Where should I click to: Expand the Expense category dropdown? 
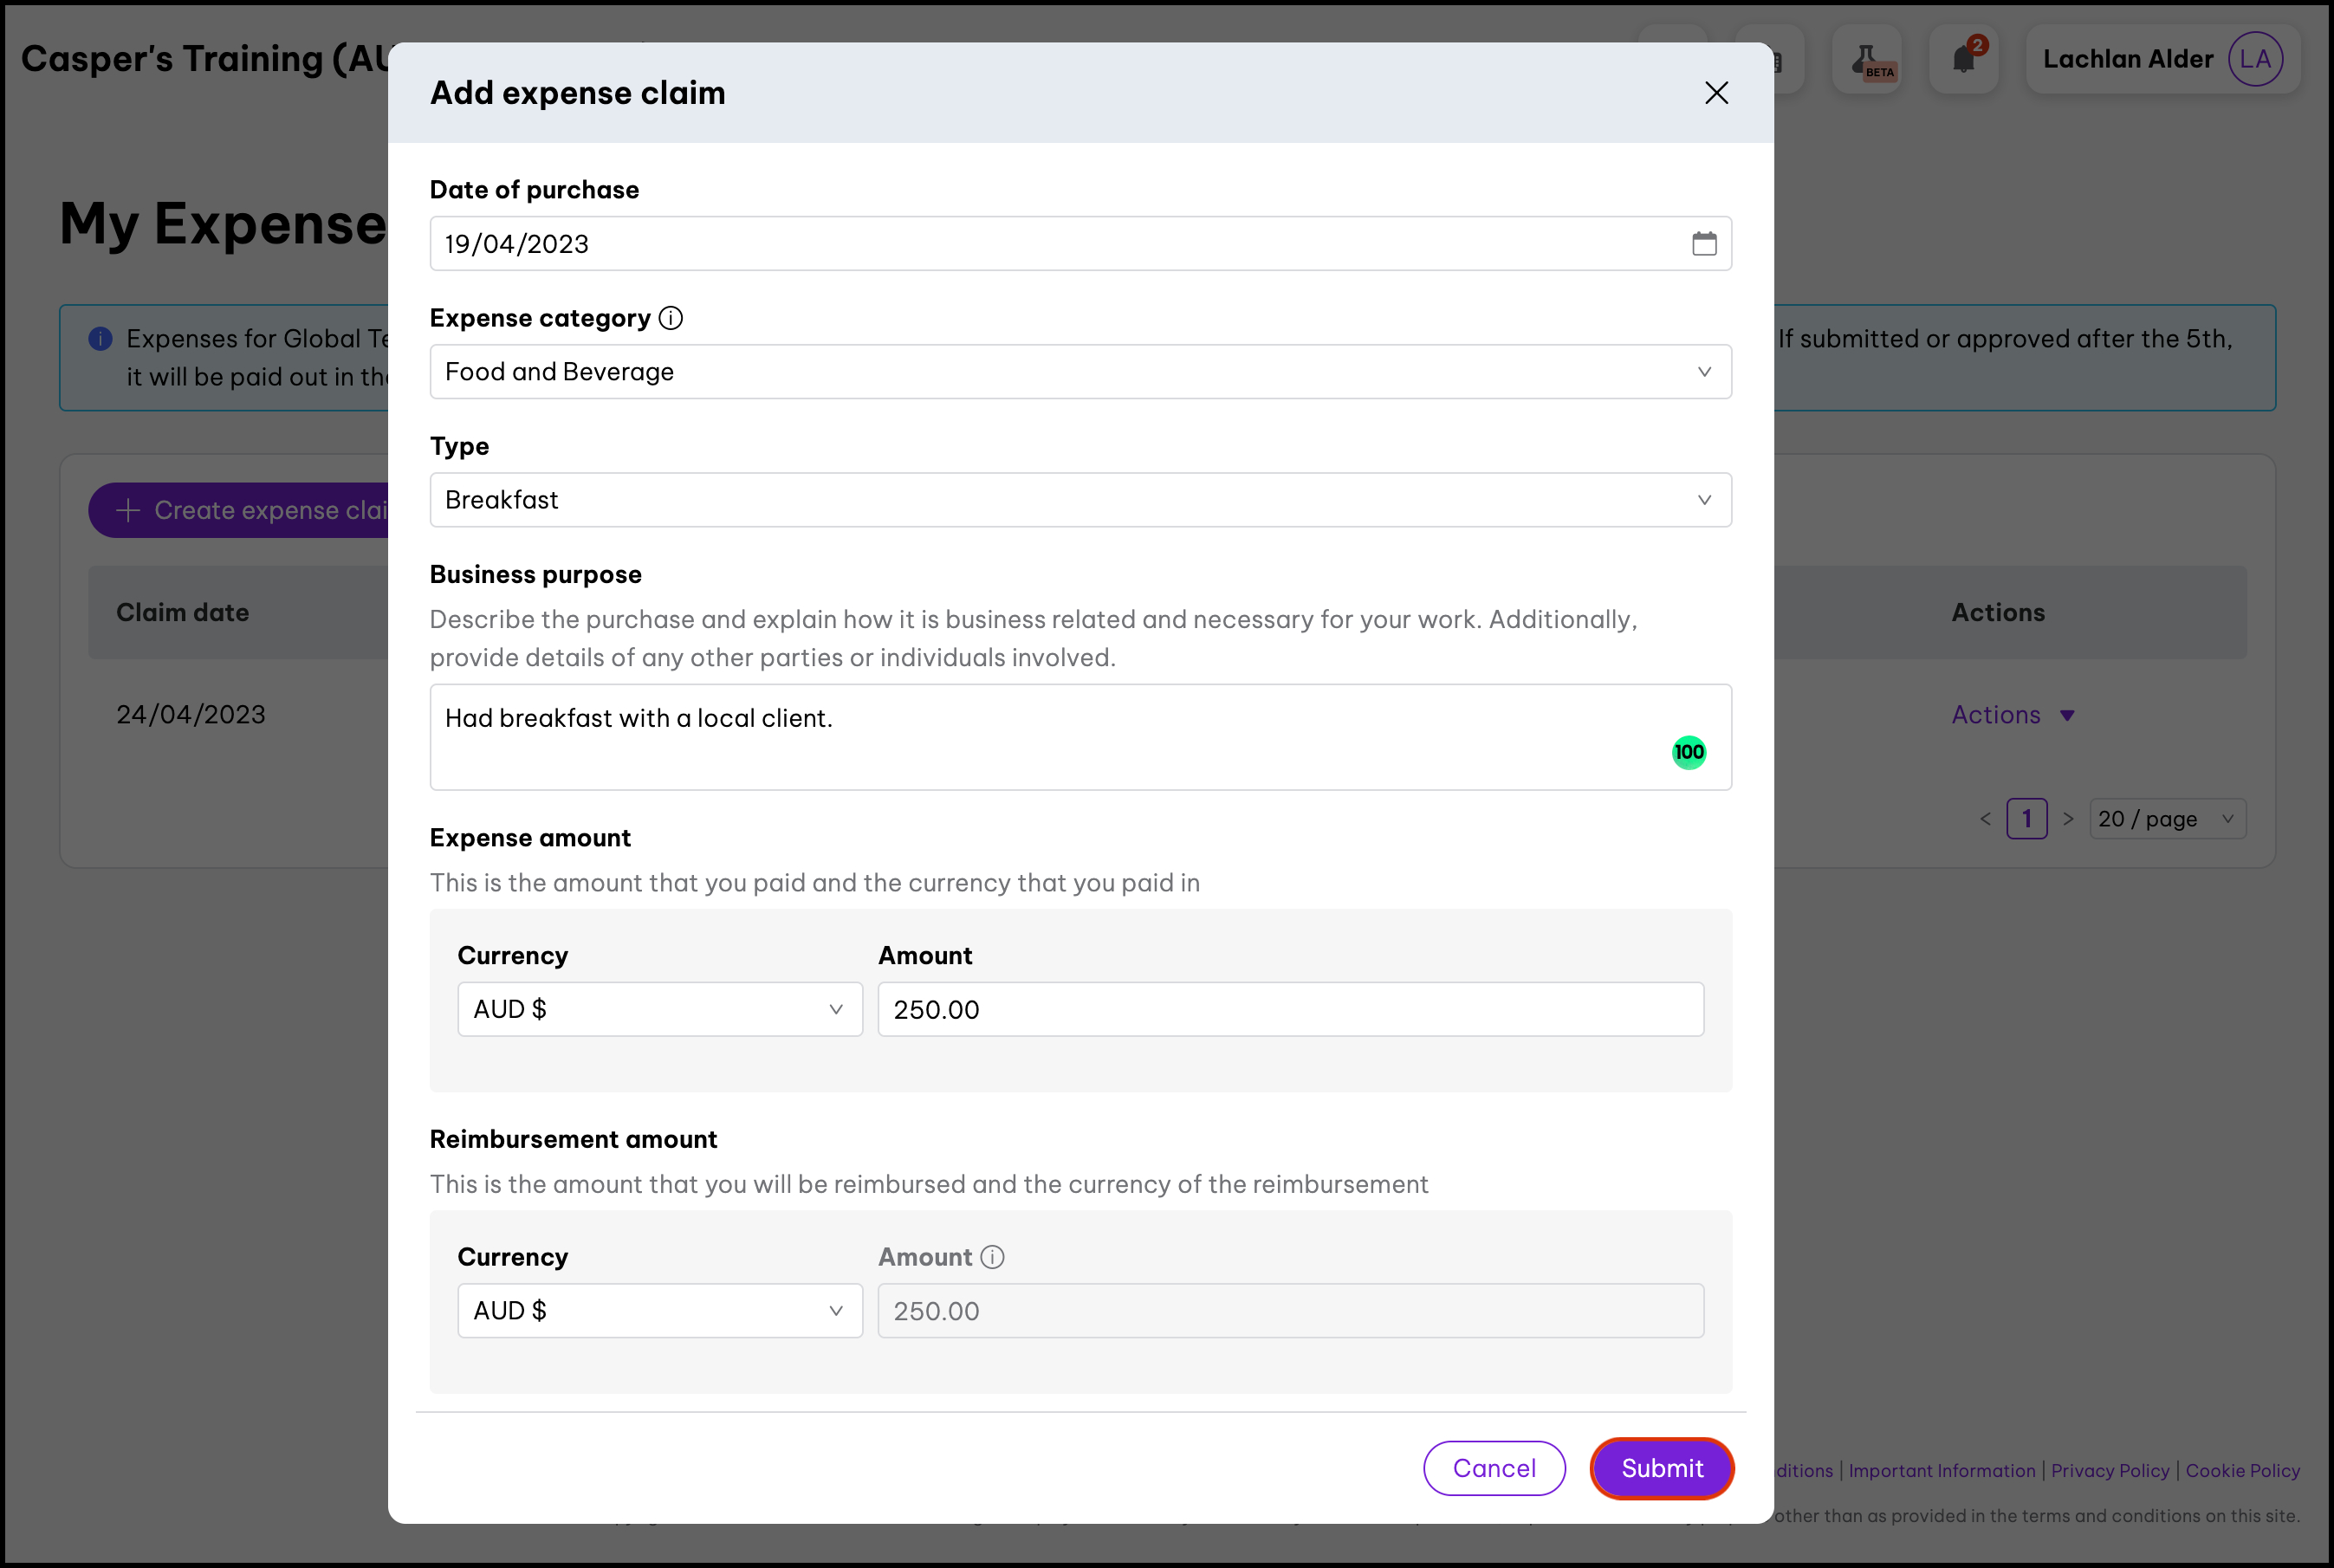pos(1080,372)
